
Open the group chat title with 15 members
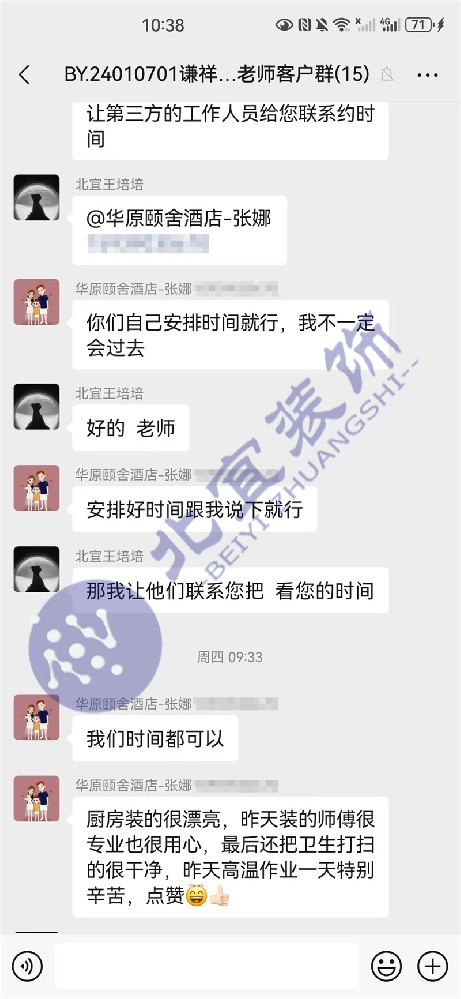(216, 75)
